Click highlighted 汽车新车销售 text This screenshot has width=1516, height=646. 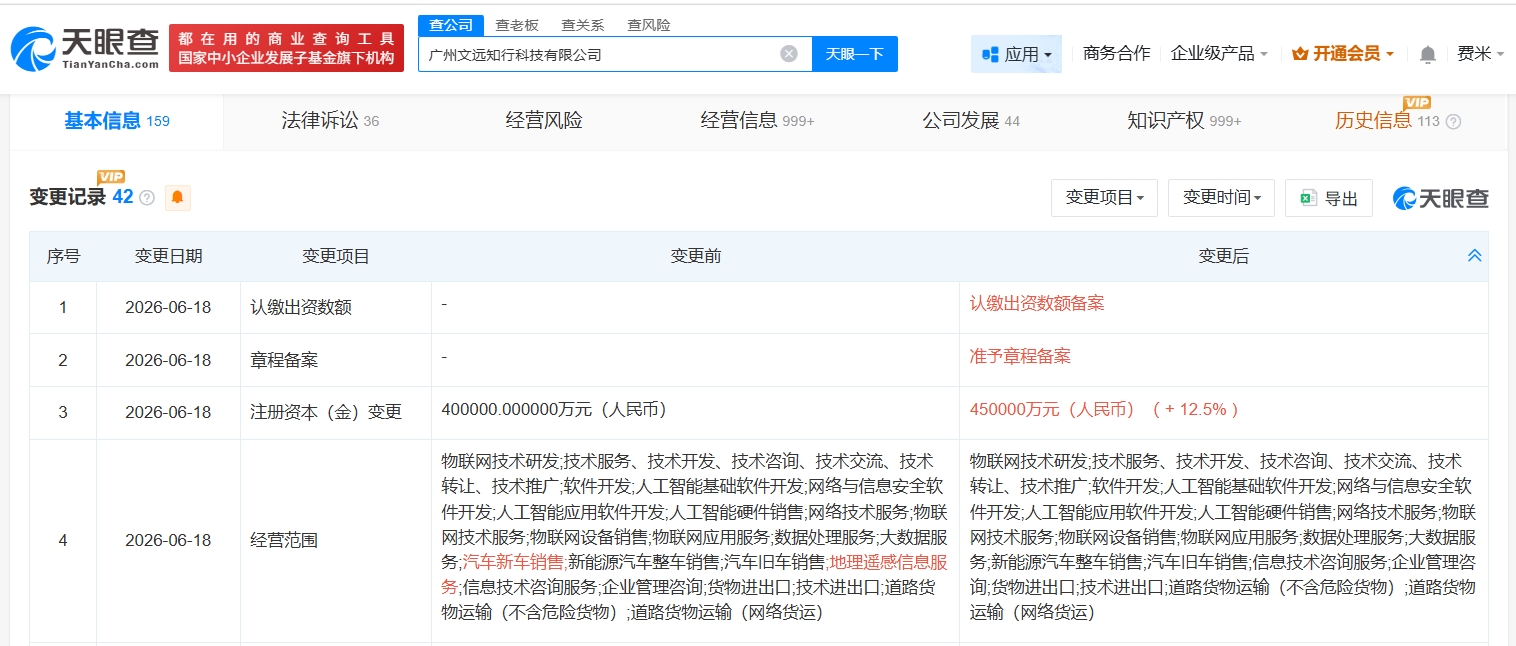[x=512, y=561]
